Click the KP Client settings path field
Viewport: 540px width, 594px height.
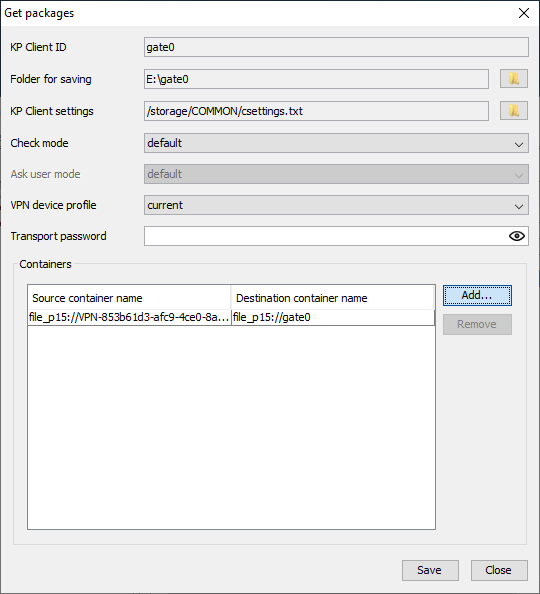point(316,111)
